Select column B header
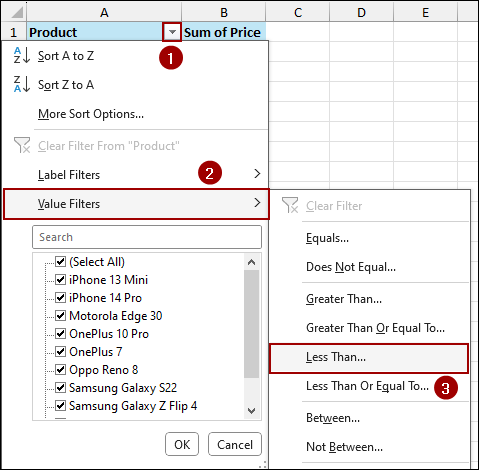The height and width of the screenshot is (470, 479). pos(224,12)
